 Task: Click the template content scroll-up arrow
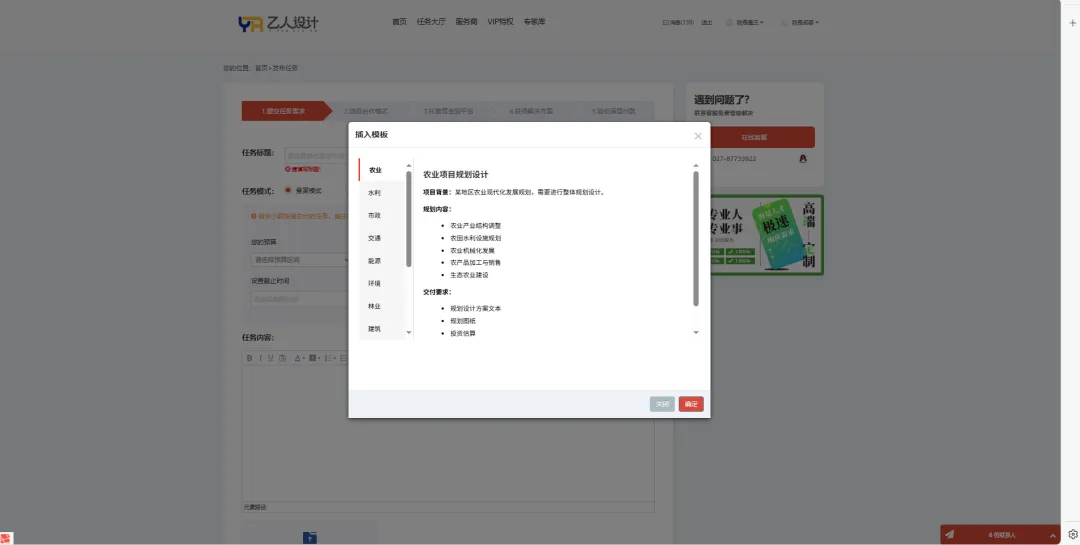coord(696,165)
